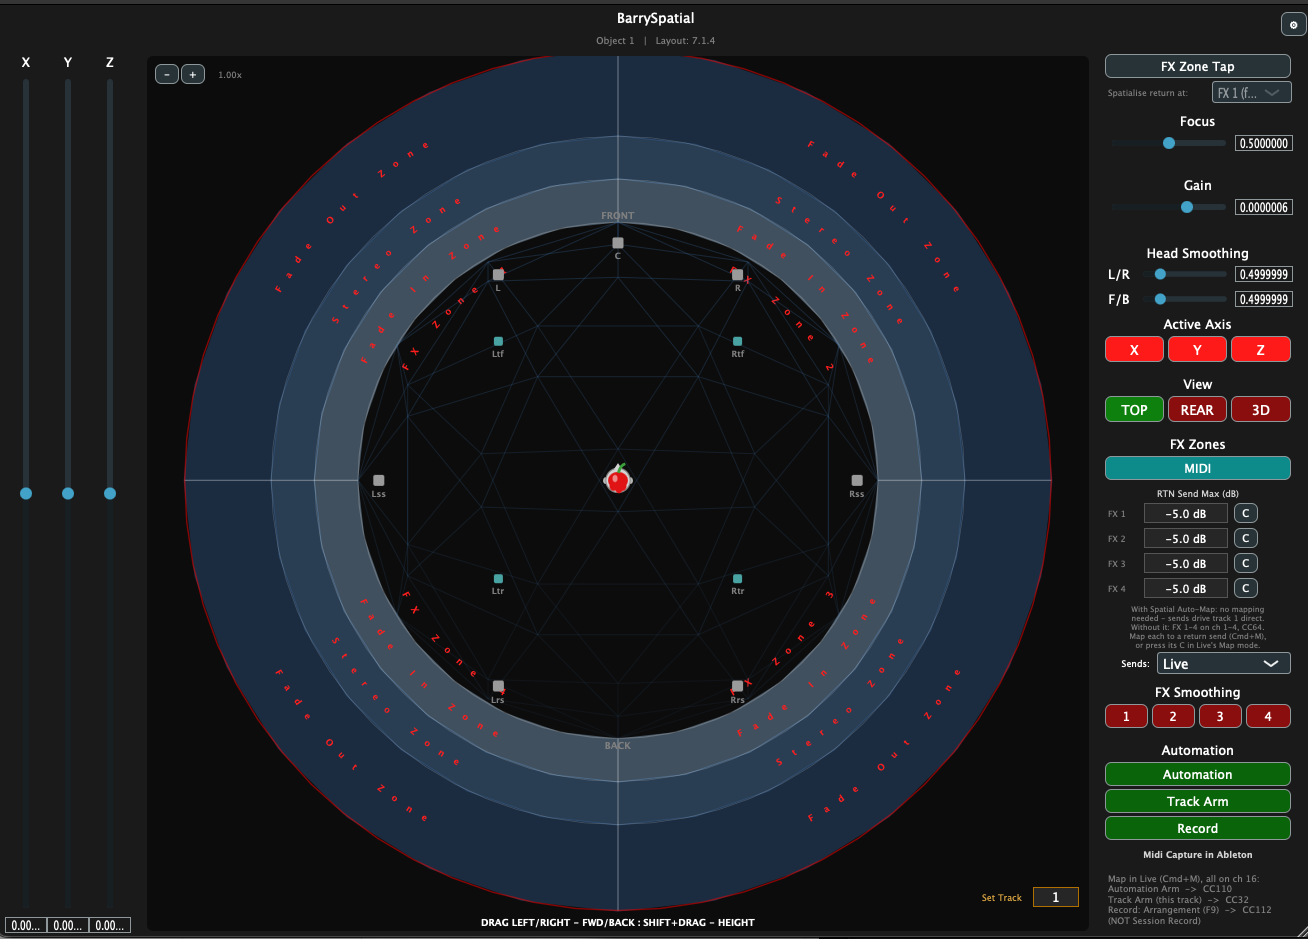Select the R speaker node
This screenshot has width=1308, height=939.
coord(738,274)
